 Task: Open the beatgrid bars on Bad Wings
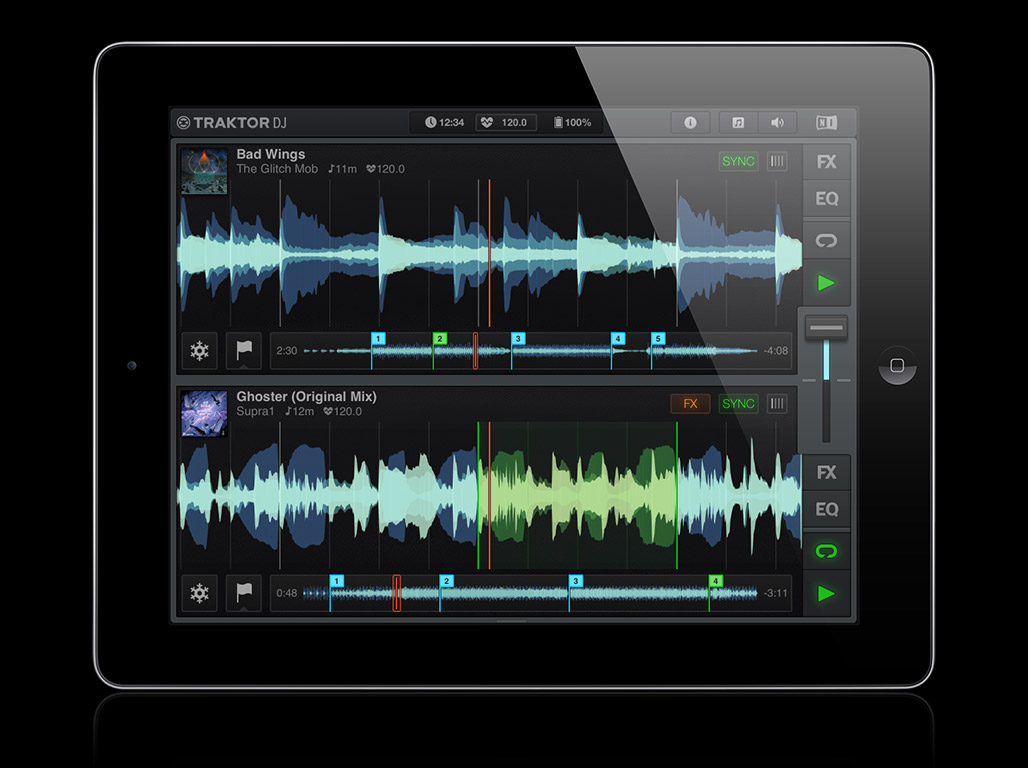pos(777,161)
